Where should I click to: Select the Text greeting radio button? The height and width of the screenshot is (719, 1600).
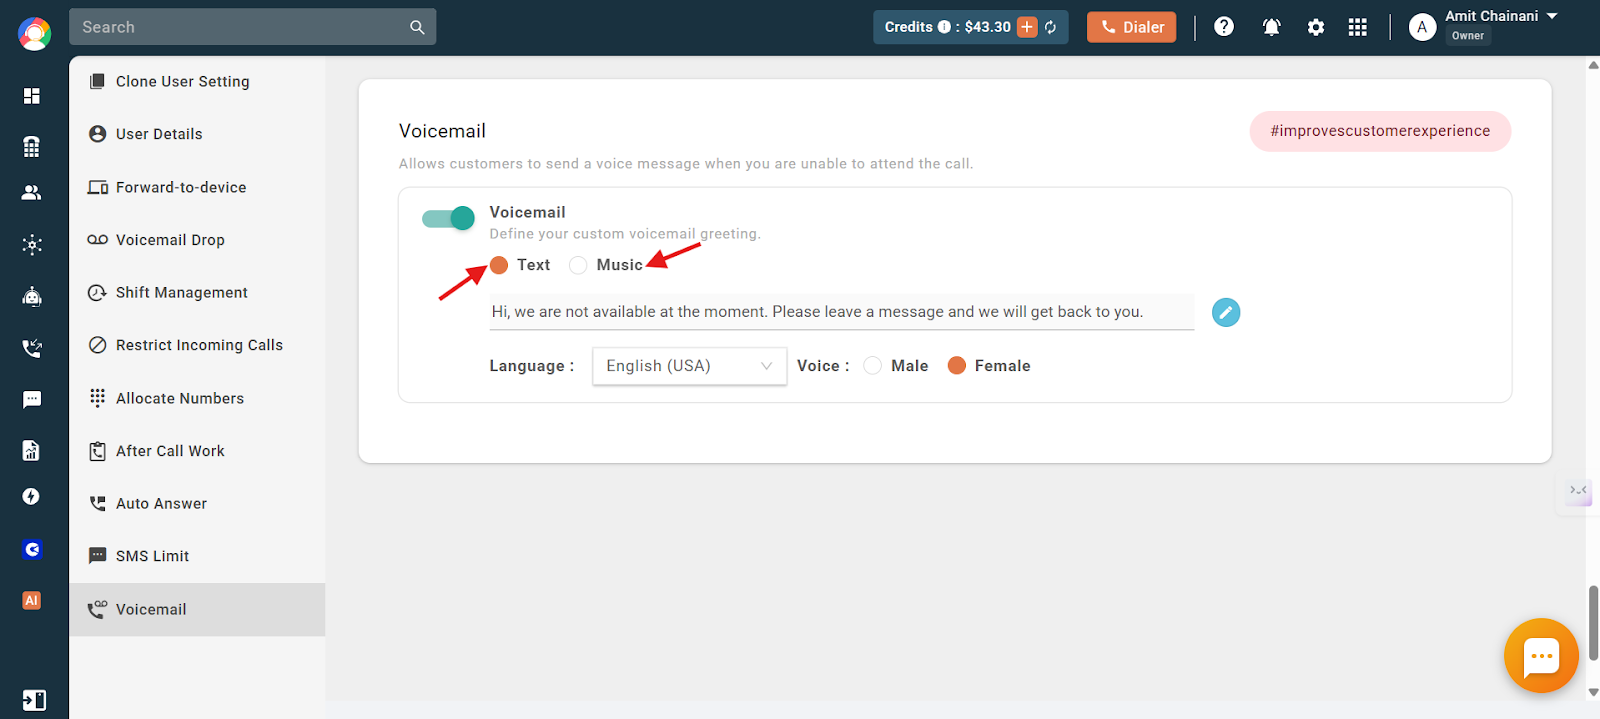pyautogui.click(x=499, y=265)
